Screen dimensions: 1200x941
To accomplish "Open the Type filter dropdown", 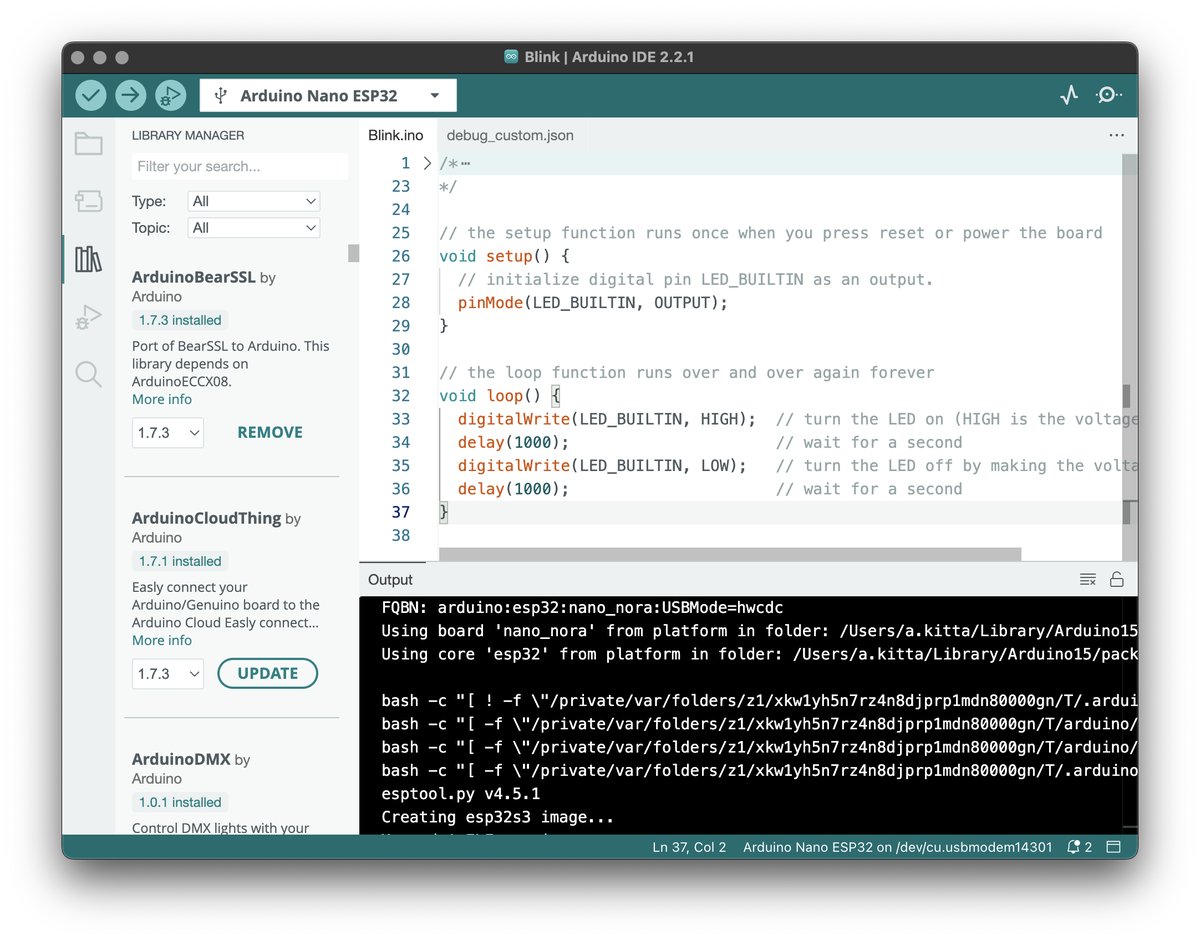I will (253, 200).
